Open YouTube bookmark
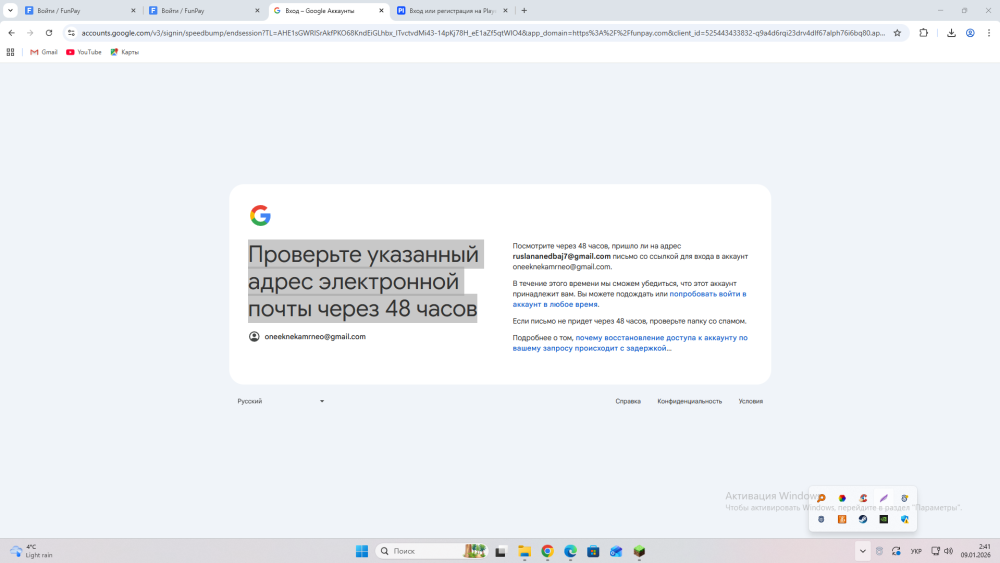Image resolution: width=1000 pixels, height=563 pixels. (x=84, y=52)
